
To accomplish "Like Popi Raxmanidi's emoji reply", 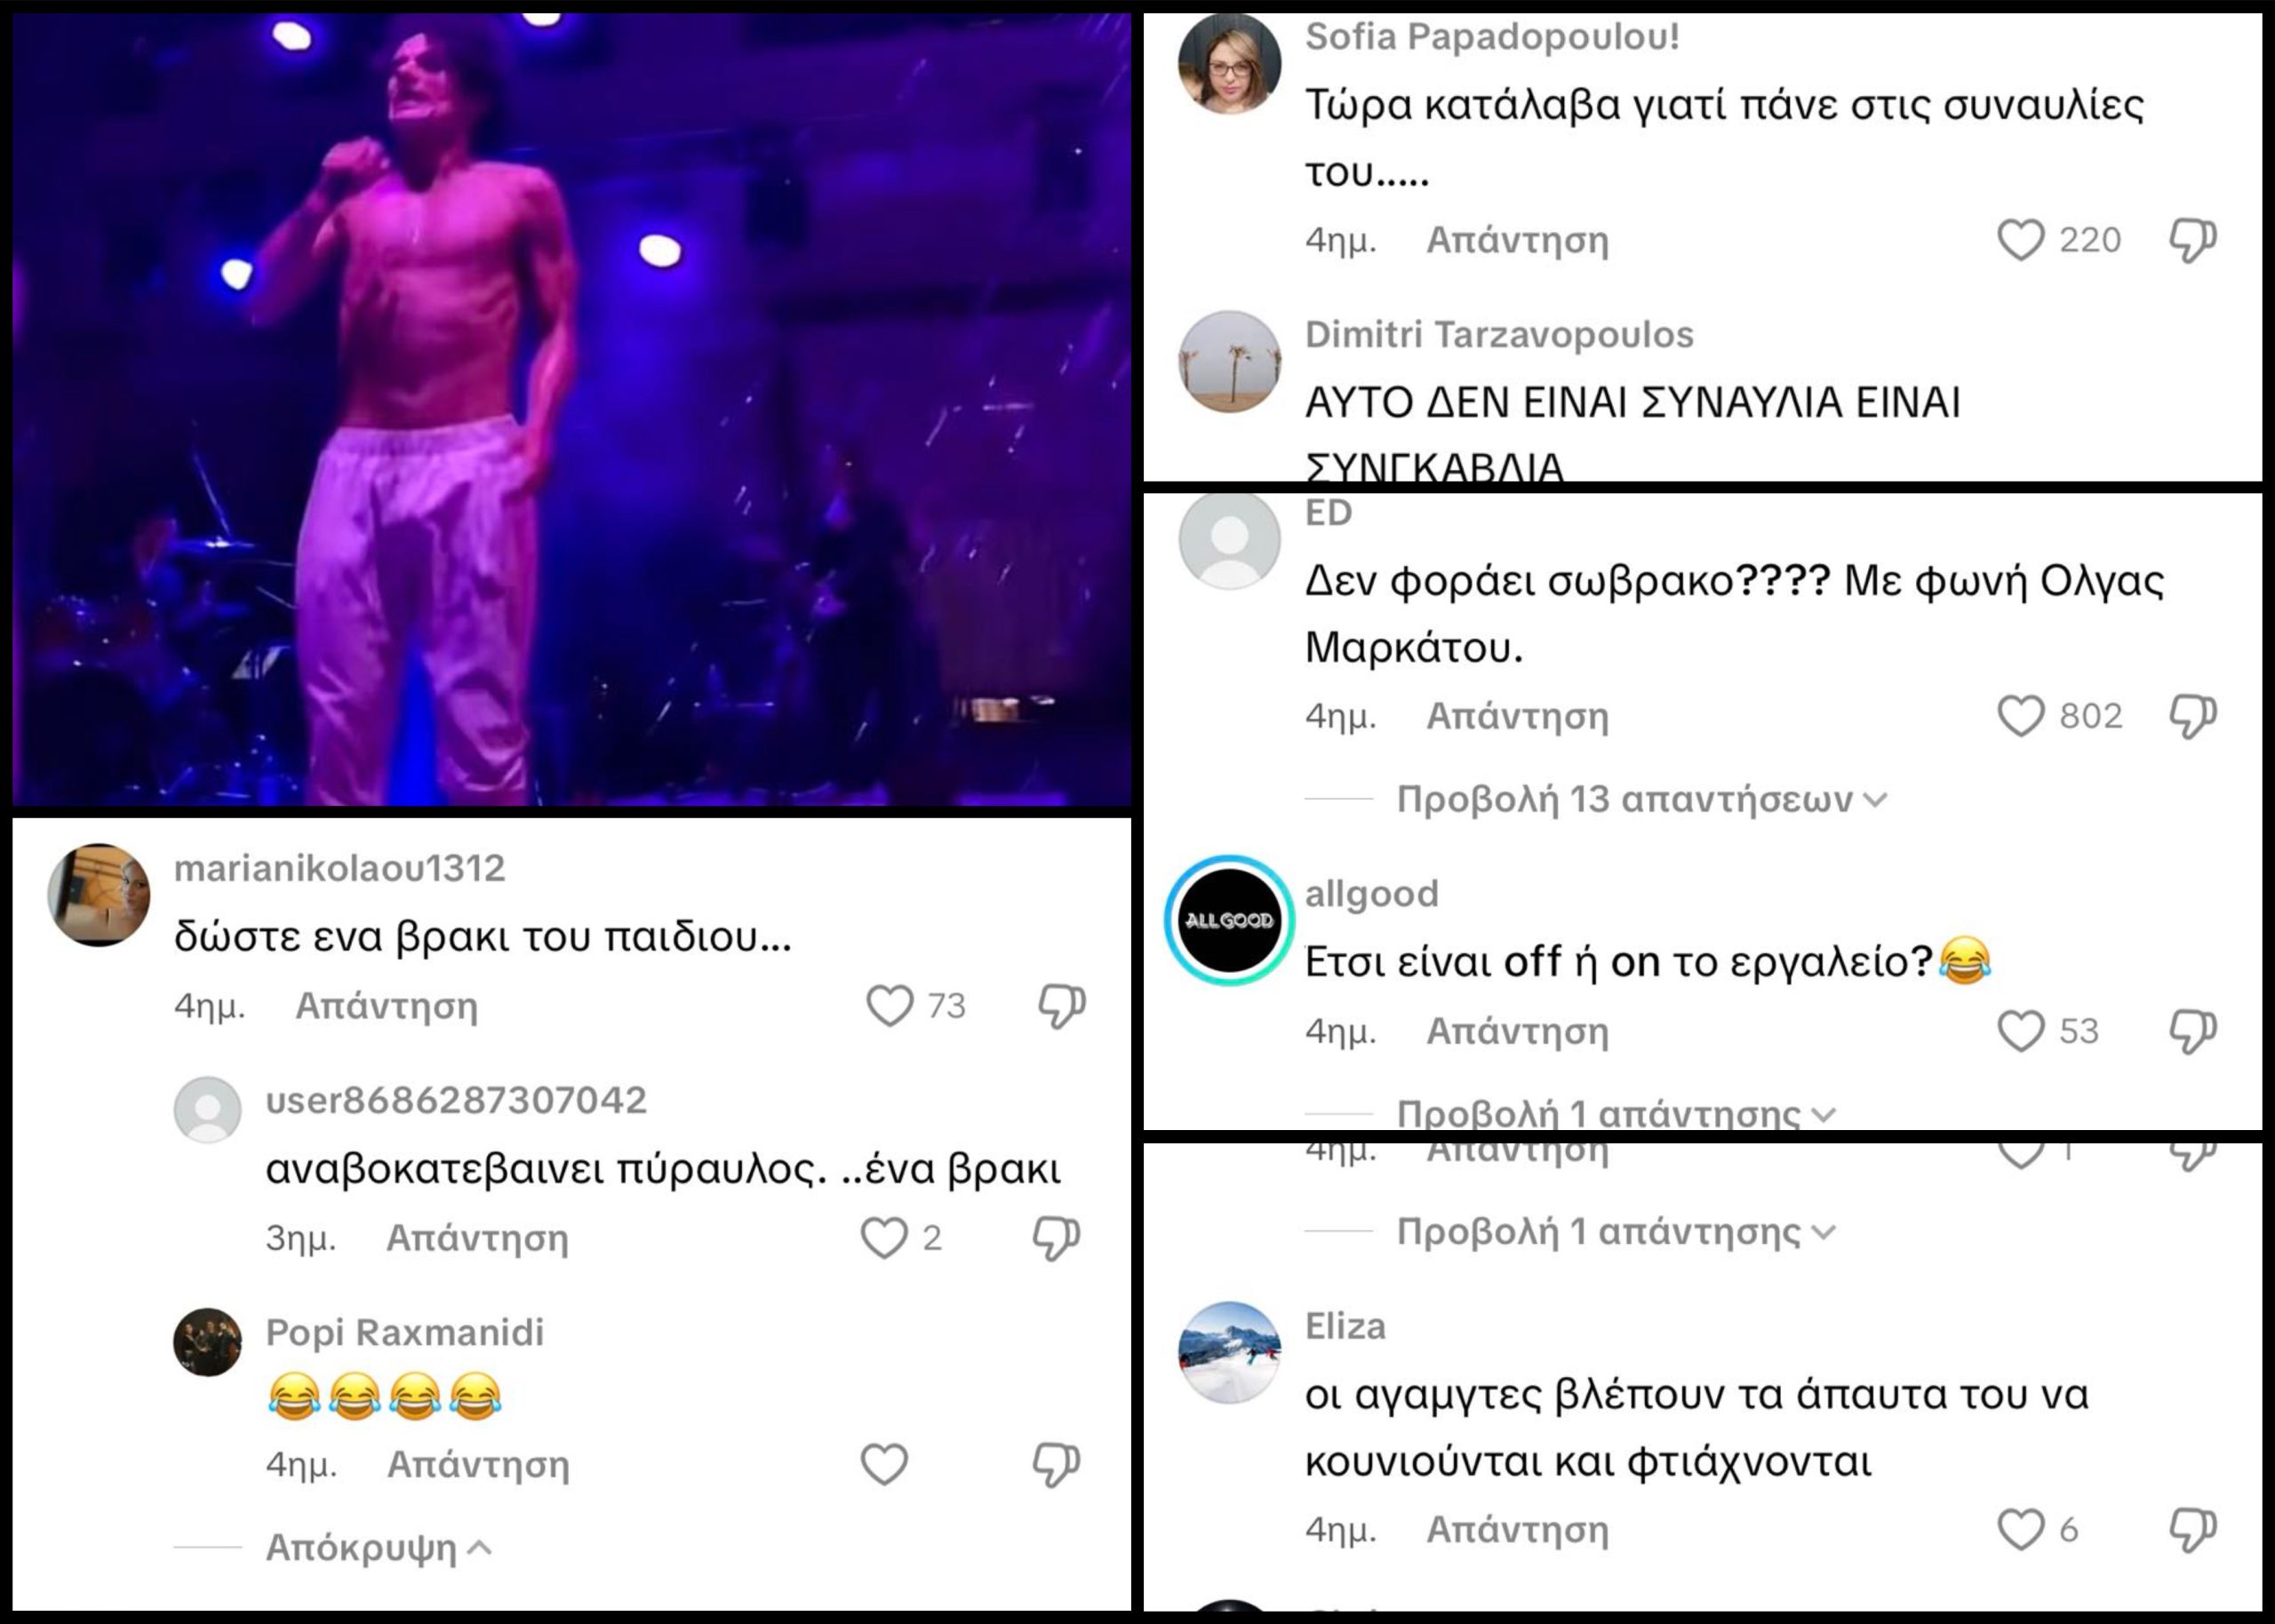I will click(885, 1465).
